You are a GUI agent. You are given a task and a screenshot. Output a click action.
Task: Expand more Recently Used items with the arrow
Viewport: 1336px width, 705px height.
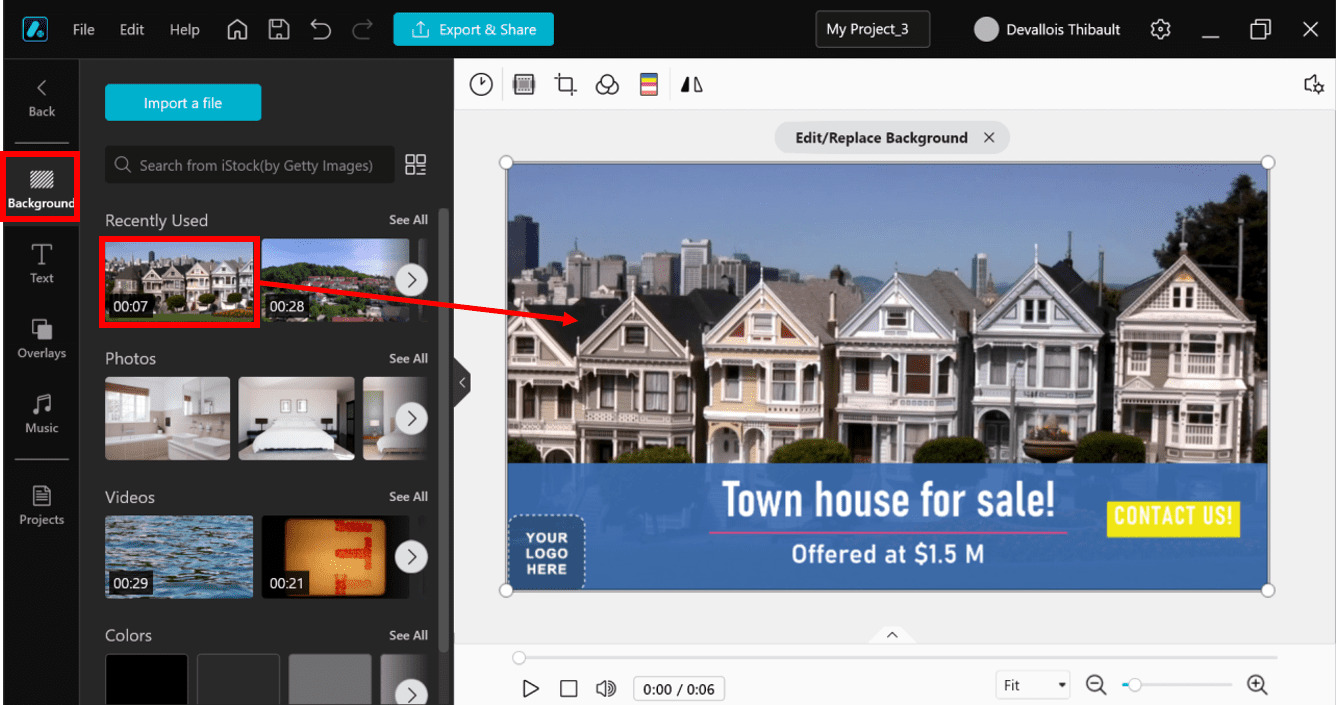click(411, 279)
